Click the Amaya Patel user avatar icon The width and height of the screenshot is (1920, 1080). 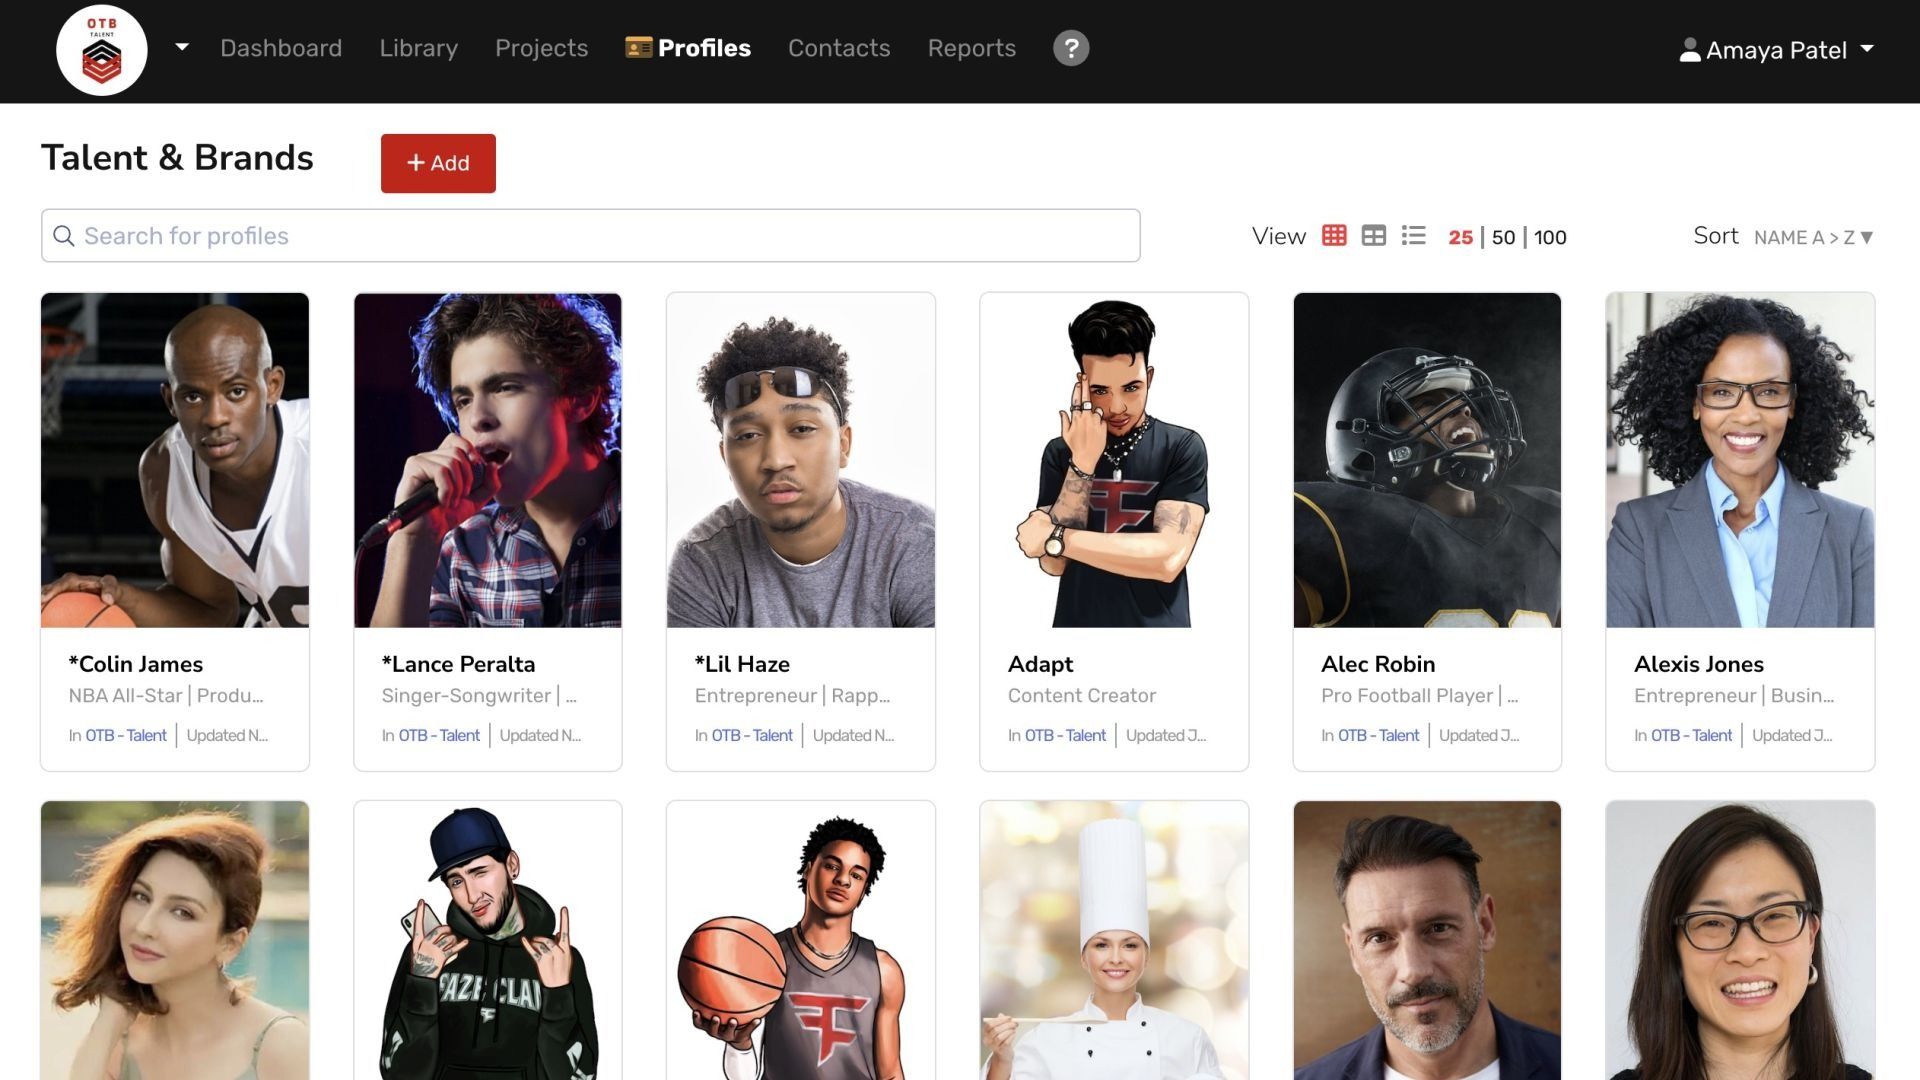(1689, 50)
